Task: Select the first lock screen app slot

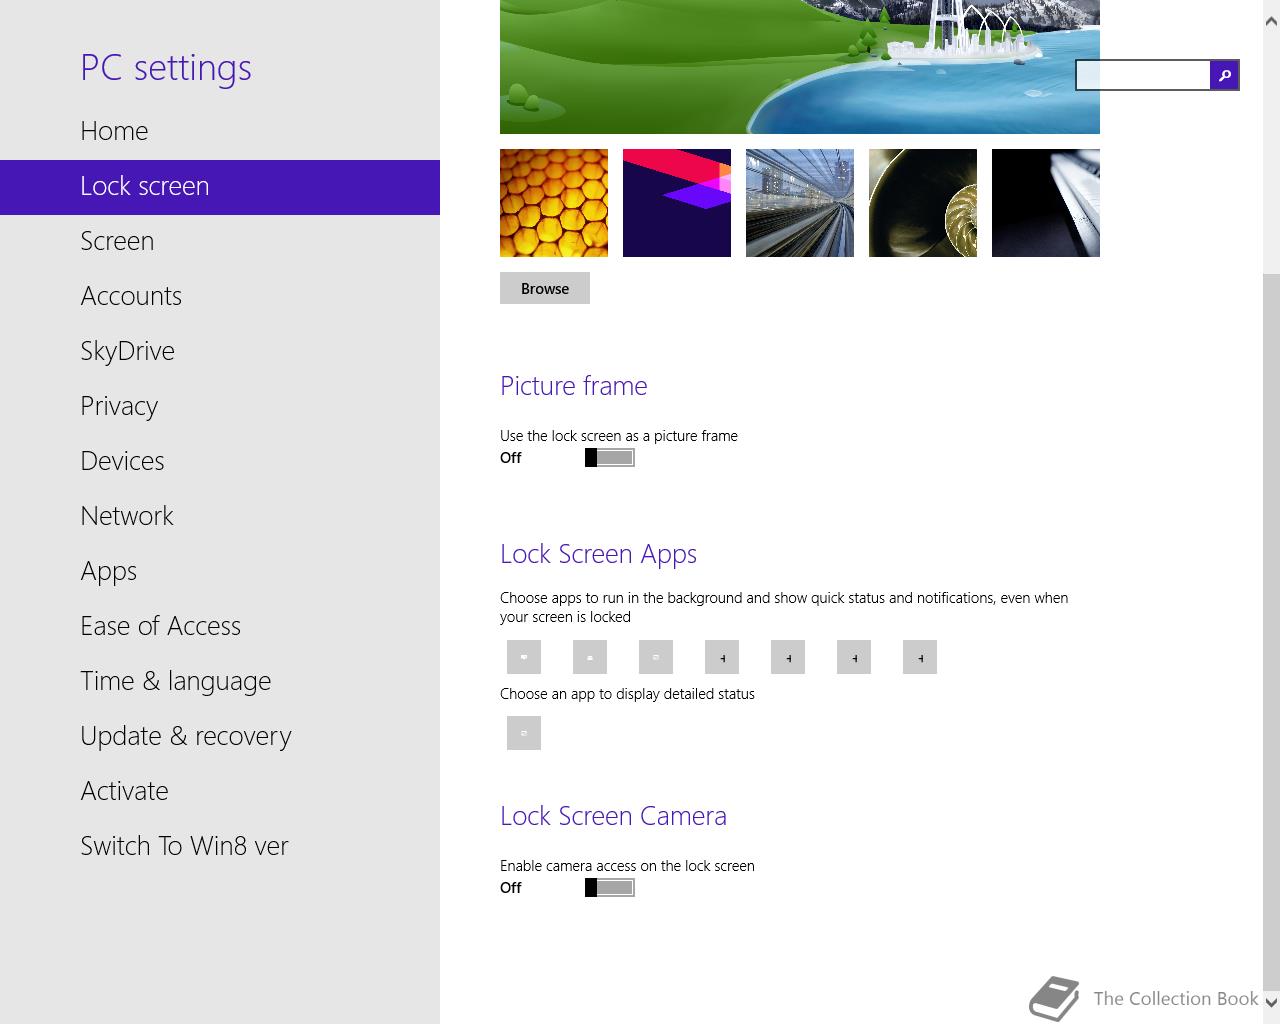Action: [524, 657]
